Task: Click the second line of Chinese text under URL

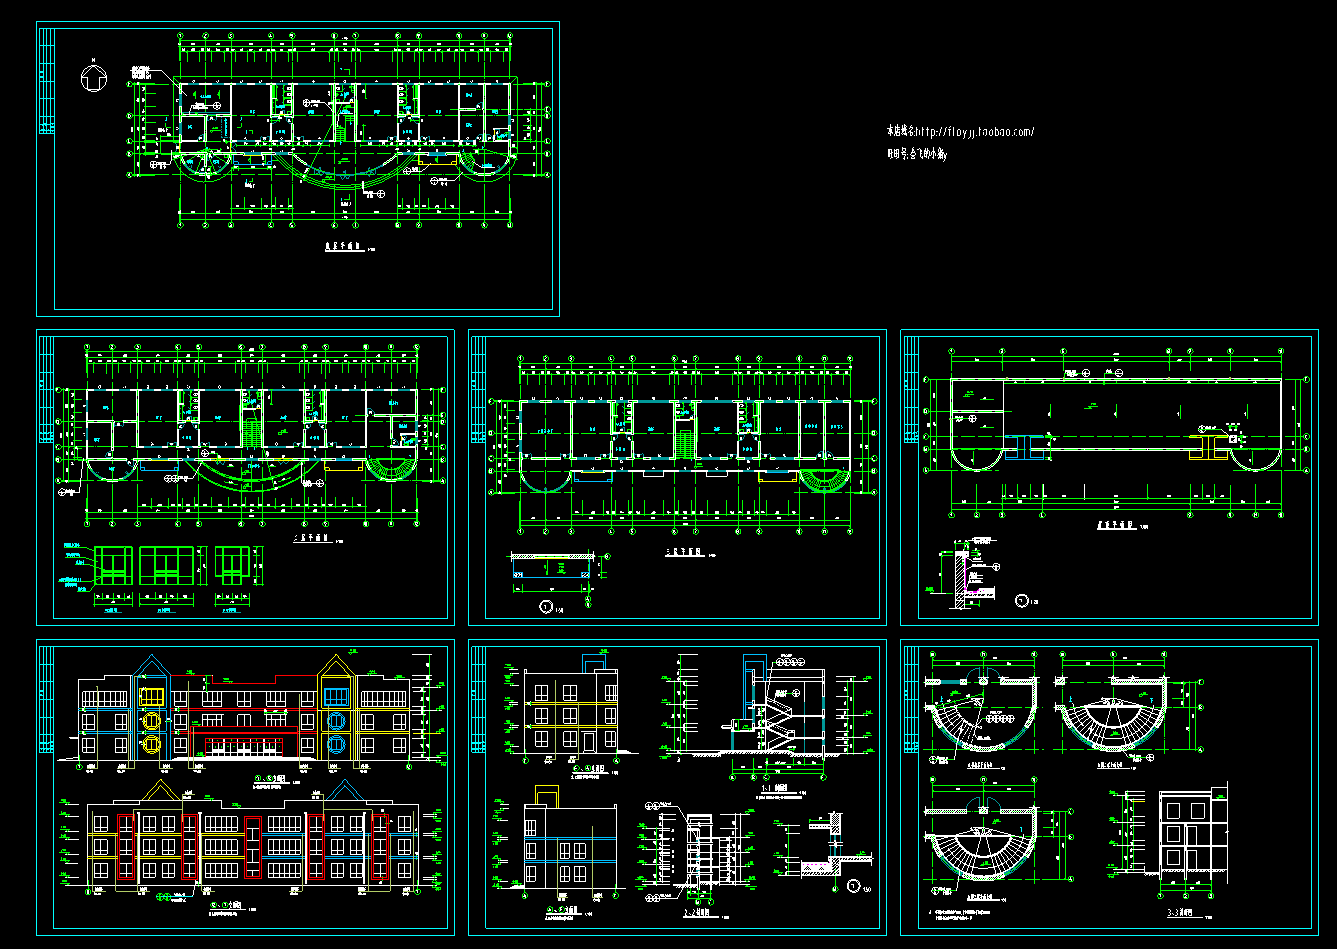Action: (916, 155)
